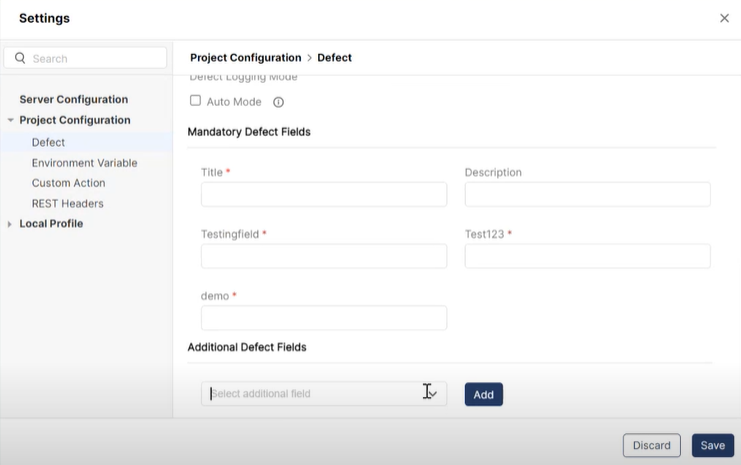Image resolution: width=741 pixels, height=465 pixels.
Task: Discard the settings changes
Action: point(651,445)
